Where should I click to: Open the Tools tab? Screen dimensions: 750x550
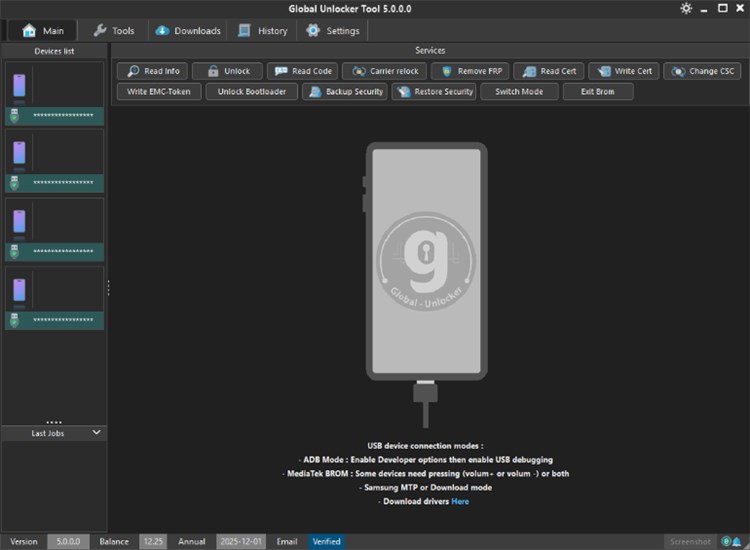pos(113,31)
